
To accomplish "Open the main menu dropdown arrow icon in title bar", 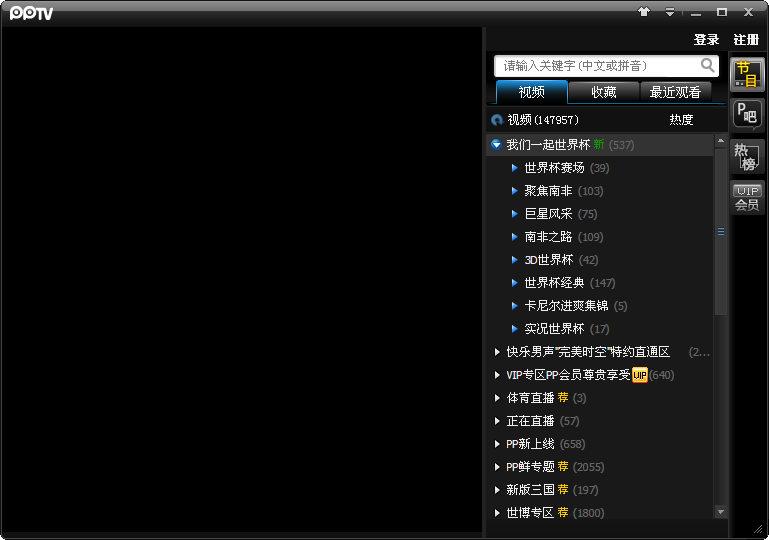I will pos(670,12).
